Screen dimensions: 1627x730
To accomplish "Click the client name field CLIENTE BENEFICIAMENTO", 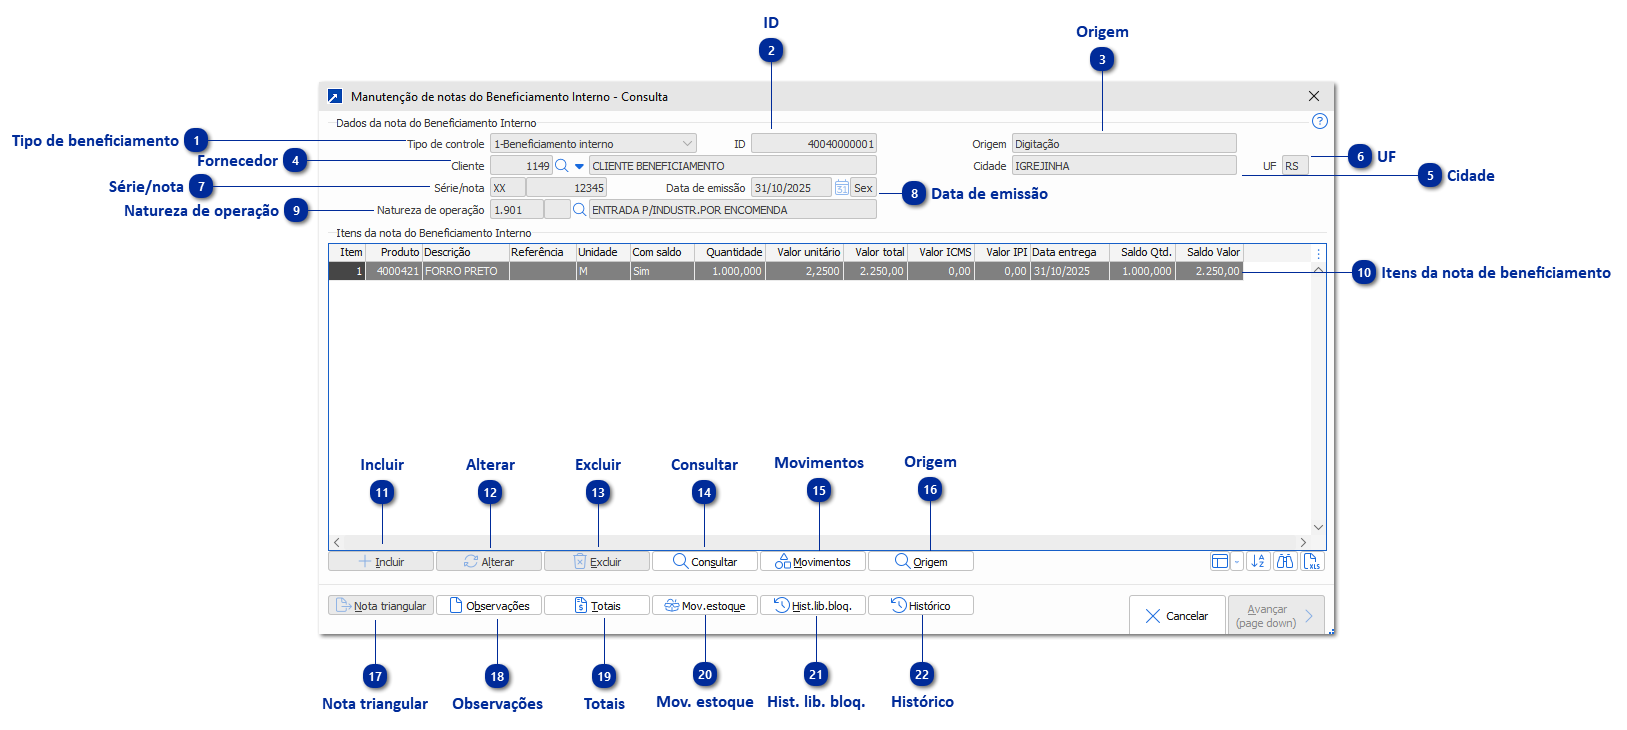I will click(x=733, y=166).
